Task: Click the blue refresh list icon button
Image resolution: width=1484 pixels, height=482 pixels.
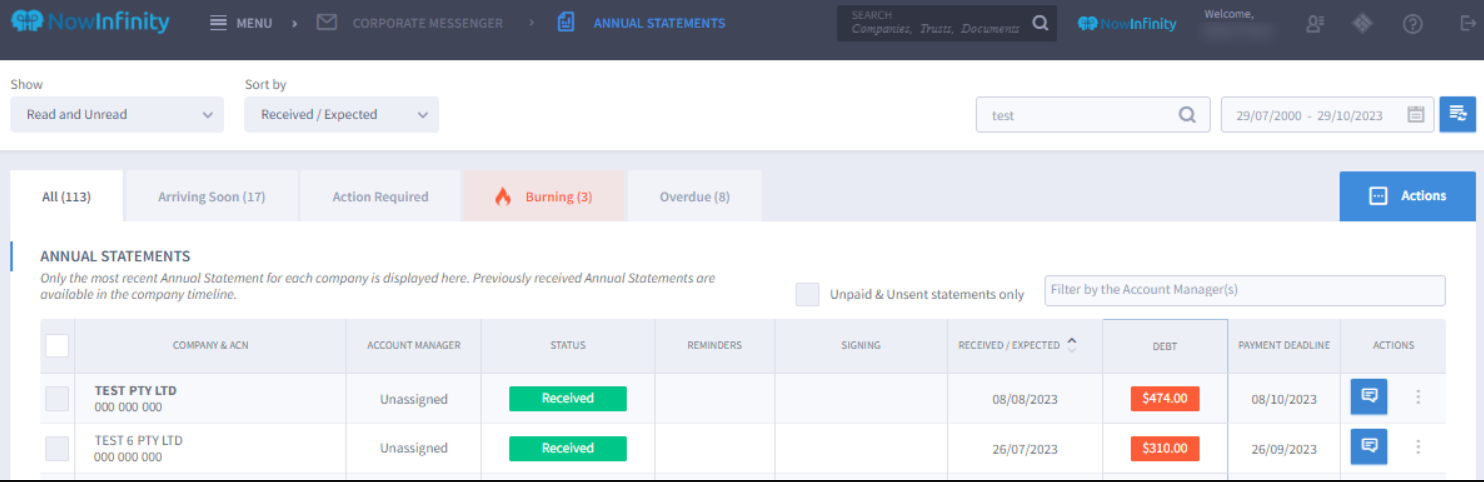Action: (x=1457, y=115)
